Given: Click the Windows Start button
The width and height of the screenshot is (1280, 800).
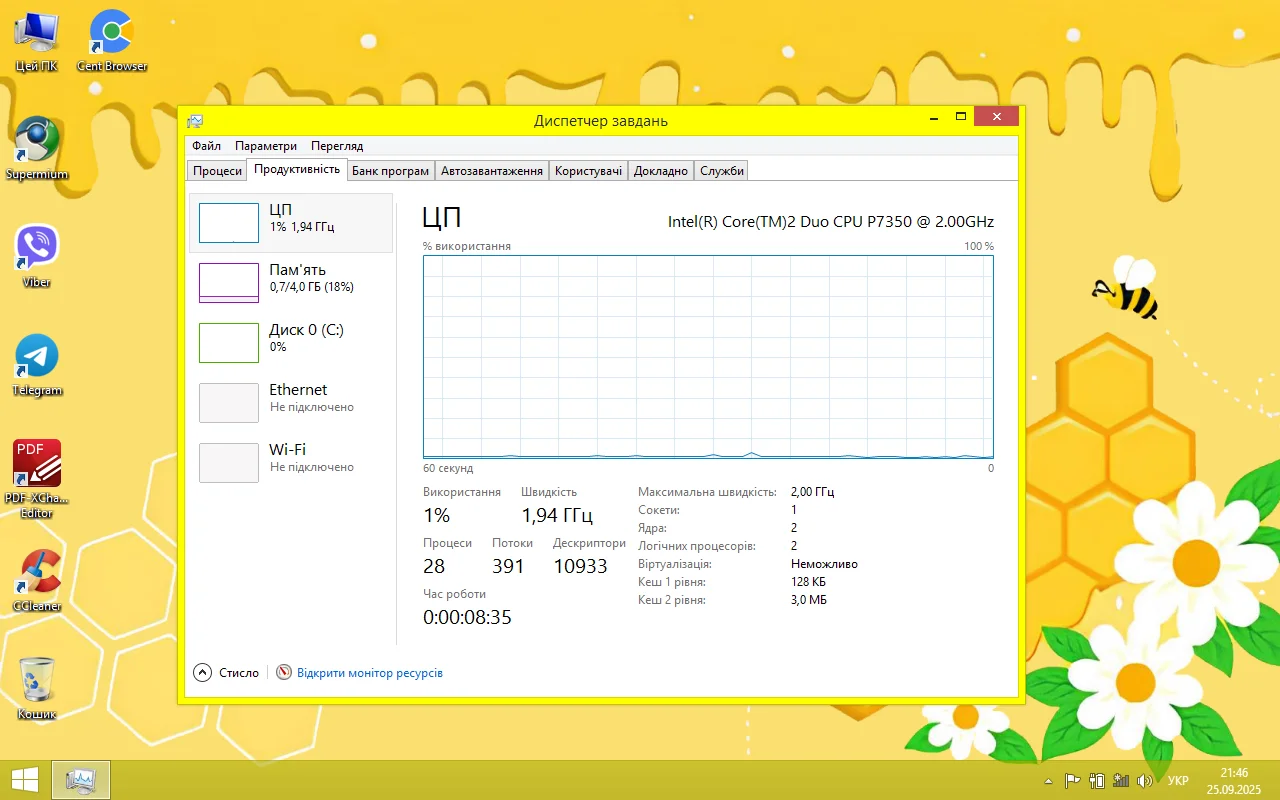Looking at the screenshot, I should tap(25, 780).
